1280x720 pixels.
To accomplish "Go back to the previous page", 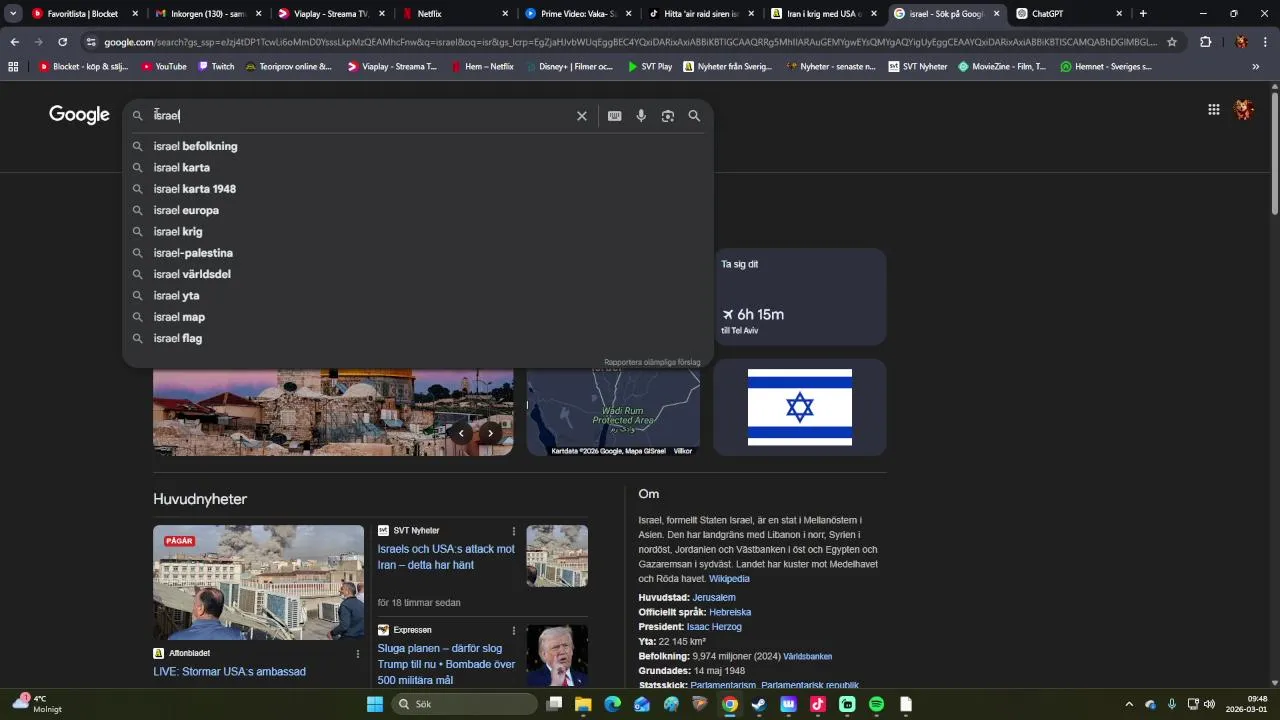I will click(x=15, y=42).
